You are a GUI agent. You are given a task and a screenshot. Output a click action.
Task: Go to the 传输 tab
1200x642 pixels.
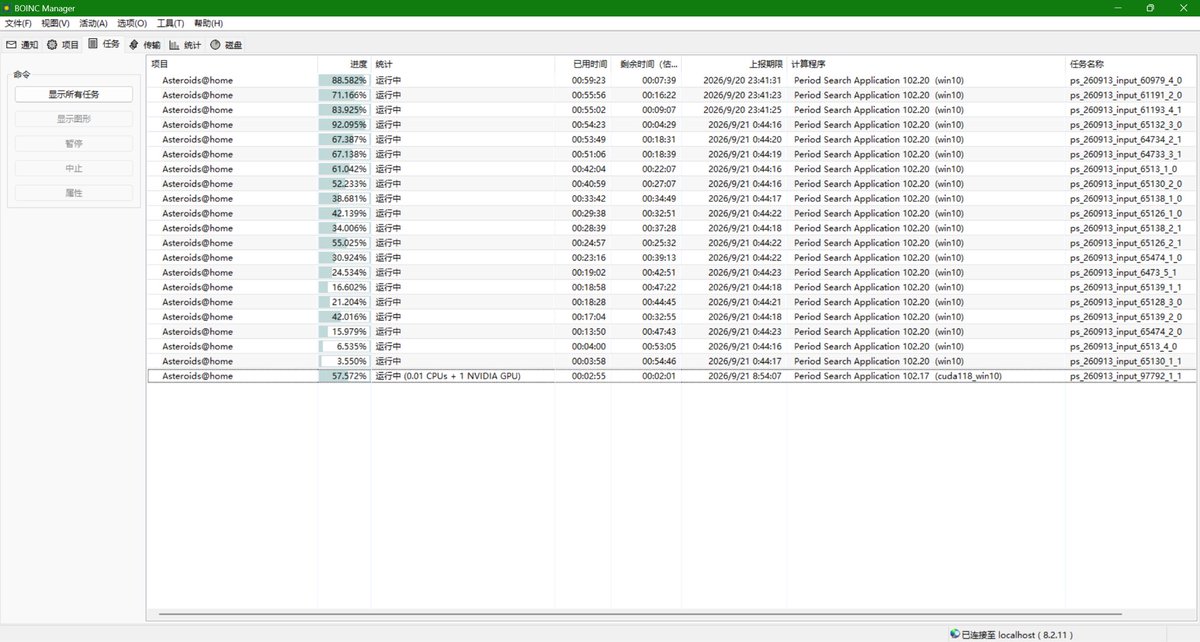pyautogui.click(x=145, y=44)
